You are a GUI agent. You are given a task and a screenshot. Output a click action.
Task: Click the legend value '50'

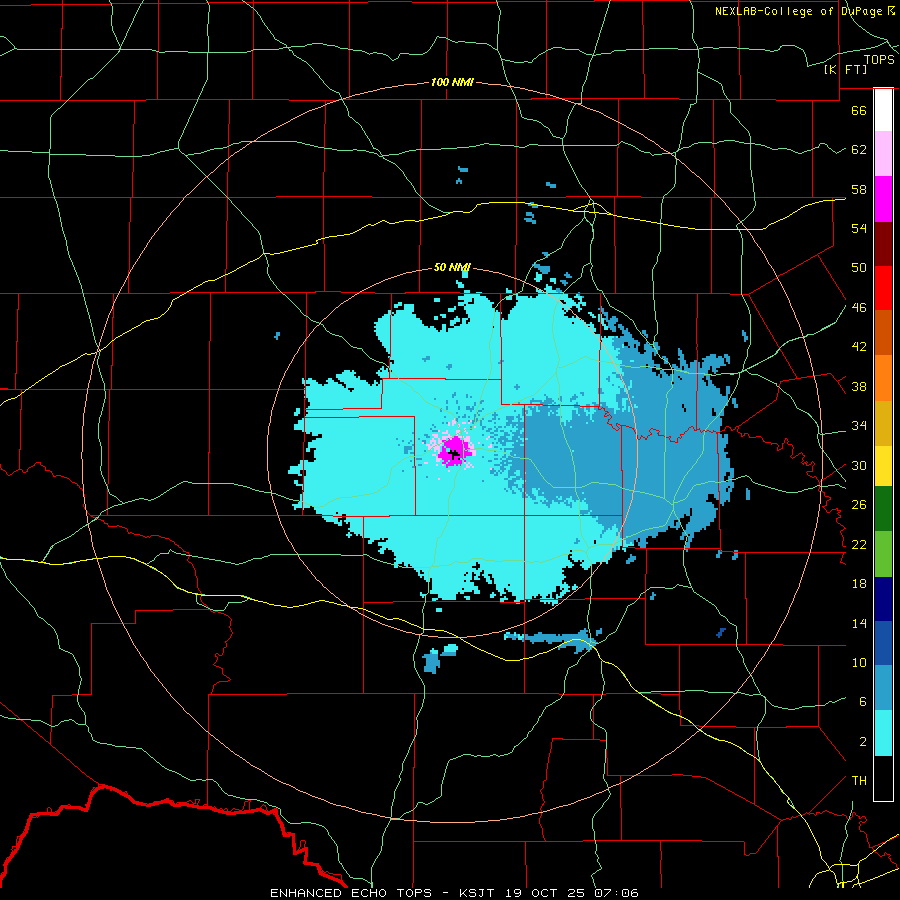coord(859,268)
